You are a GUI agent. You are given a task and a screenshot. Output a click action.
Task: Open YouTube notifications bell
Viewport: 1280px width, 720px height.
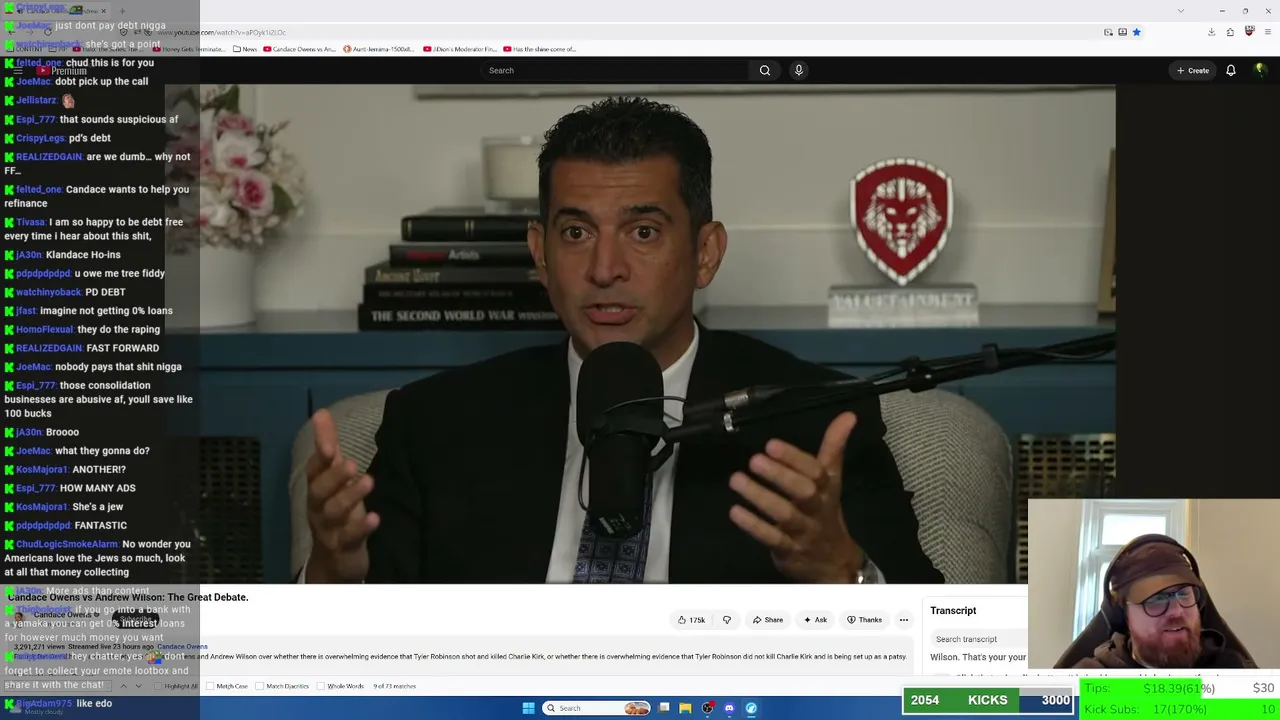(1231, 70)
